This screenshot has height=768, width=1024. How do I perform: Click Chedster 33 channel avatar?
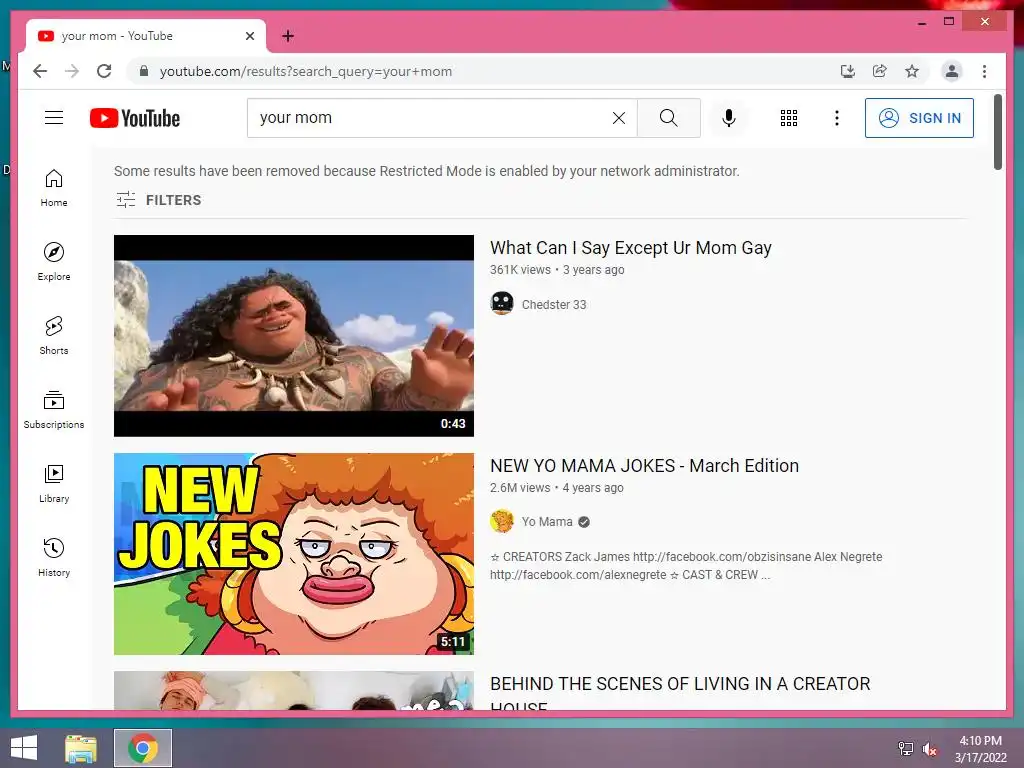502,303
